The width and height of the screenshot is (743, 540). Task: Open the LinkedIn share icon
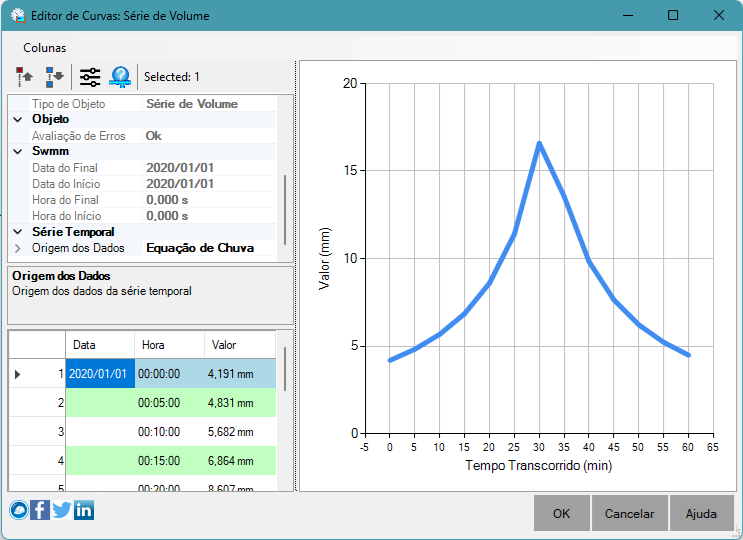pyautogui.click(x=84, y=510)
